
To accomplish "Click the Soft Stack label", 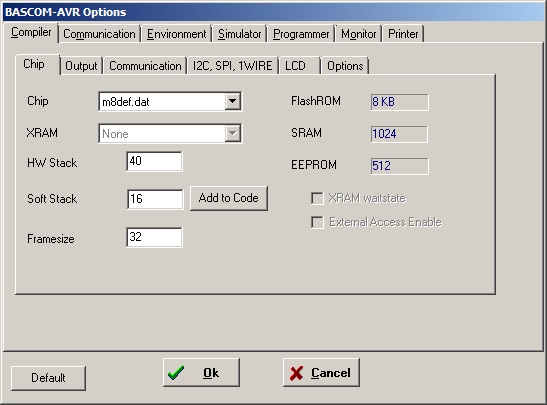I will [52, 199].
